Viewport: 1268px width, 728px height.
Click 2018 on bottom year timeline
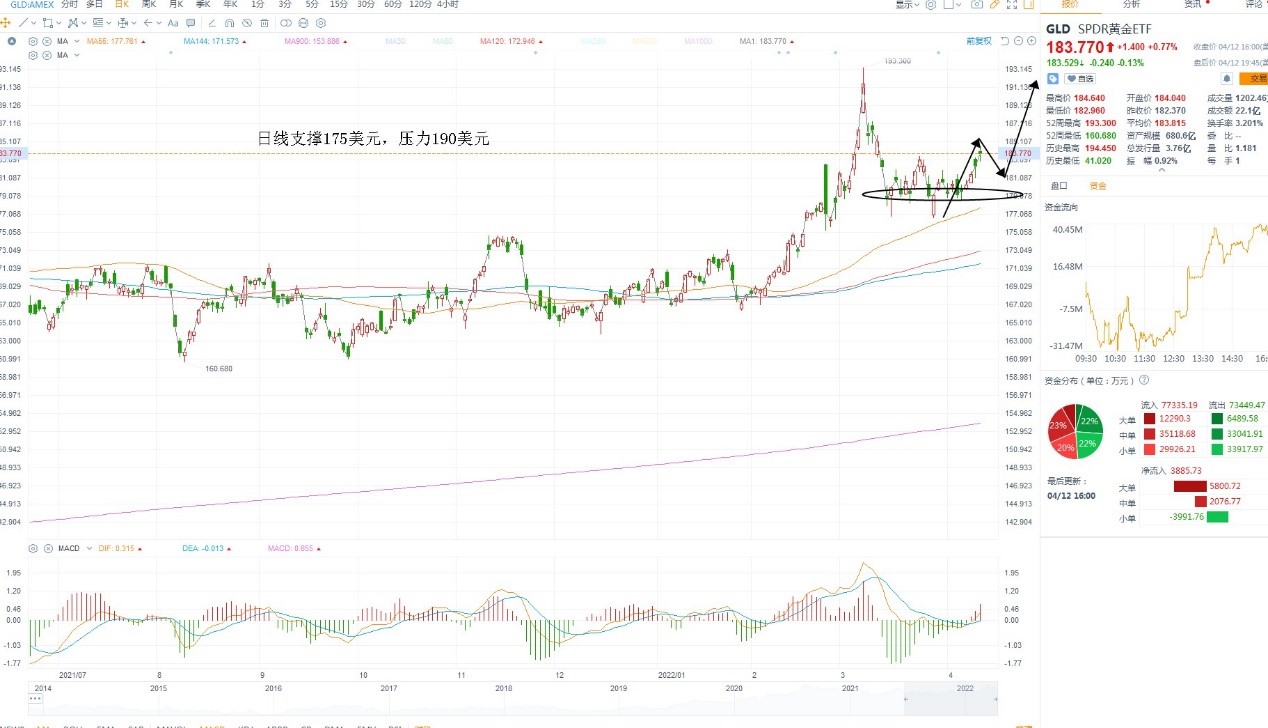pos(503,688)
